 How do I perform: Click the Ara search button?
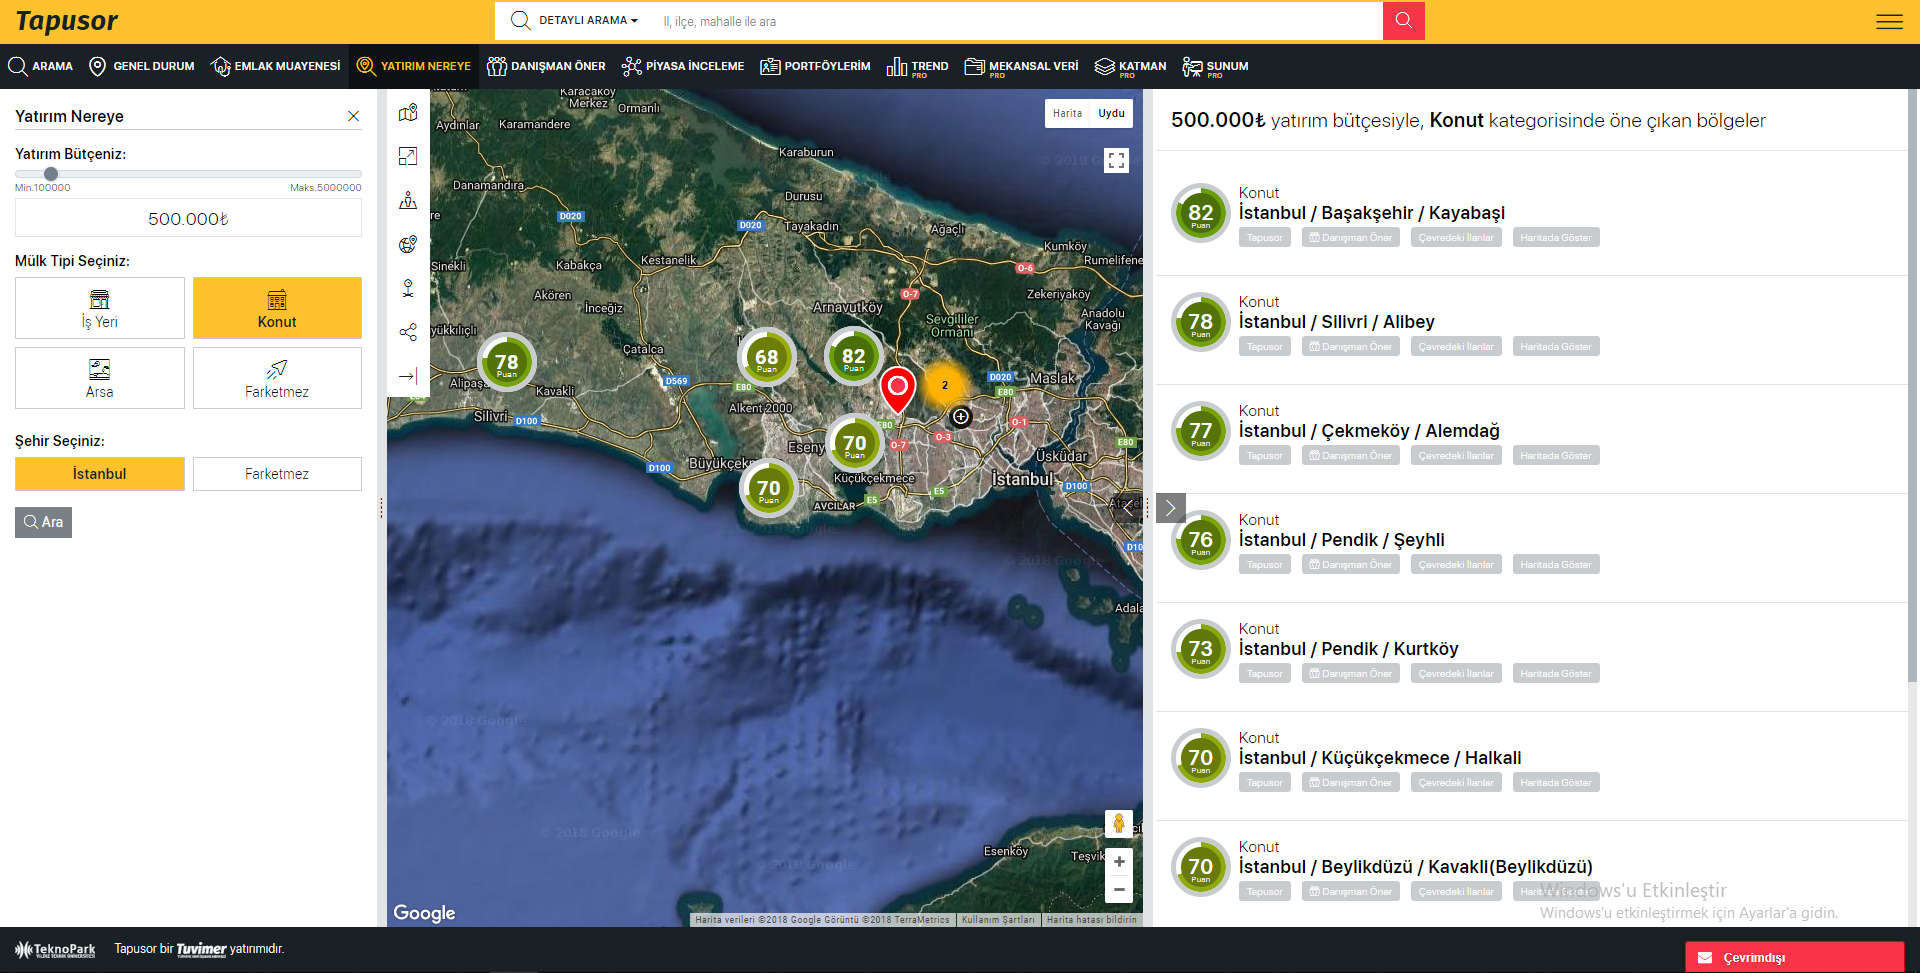(x=43, y=522)
